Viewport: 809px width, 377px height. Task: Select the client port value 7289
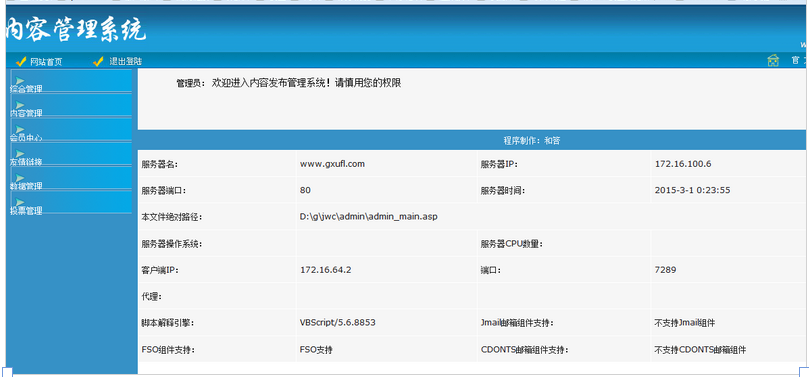coord(665,270)
